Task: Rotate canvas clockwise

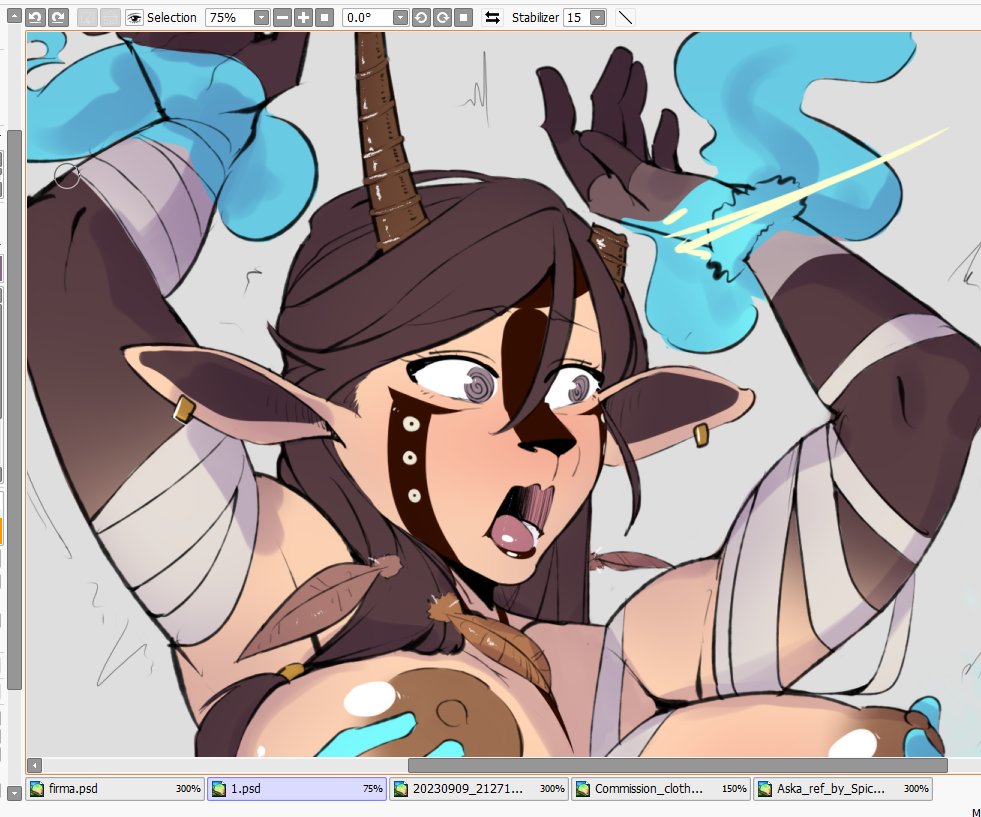Action: click(442, 18)
